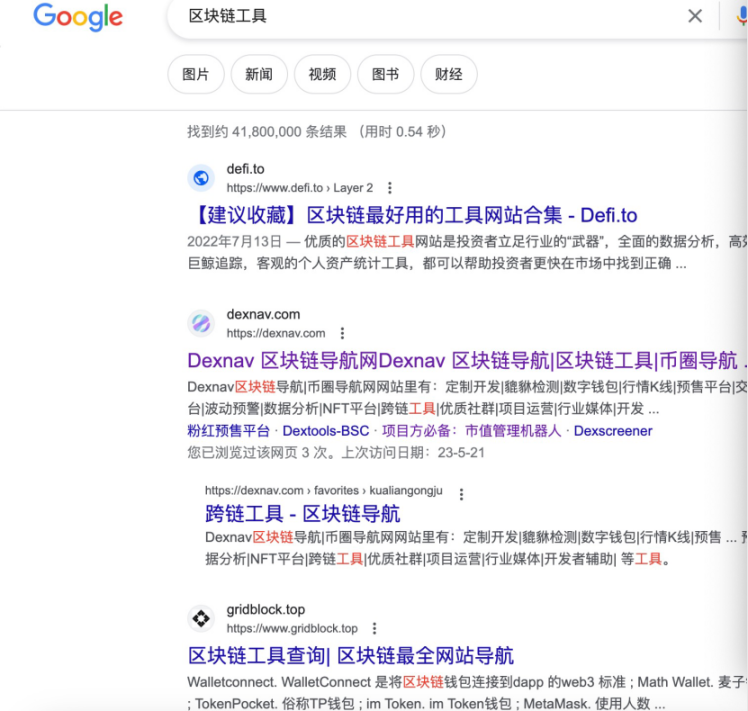Select the 财经 filter tab
Image resolution: width=748 pixels, height=711 pixels.
pos(449,74)
